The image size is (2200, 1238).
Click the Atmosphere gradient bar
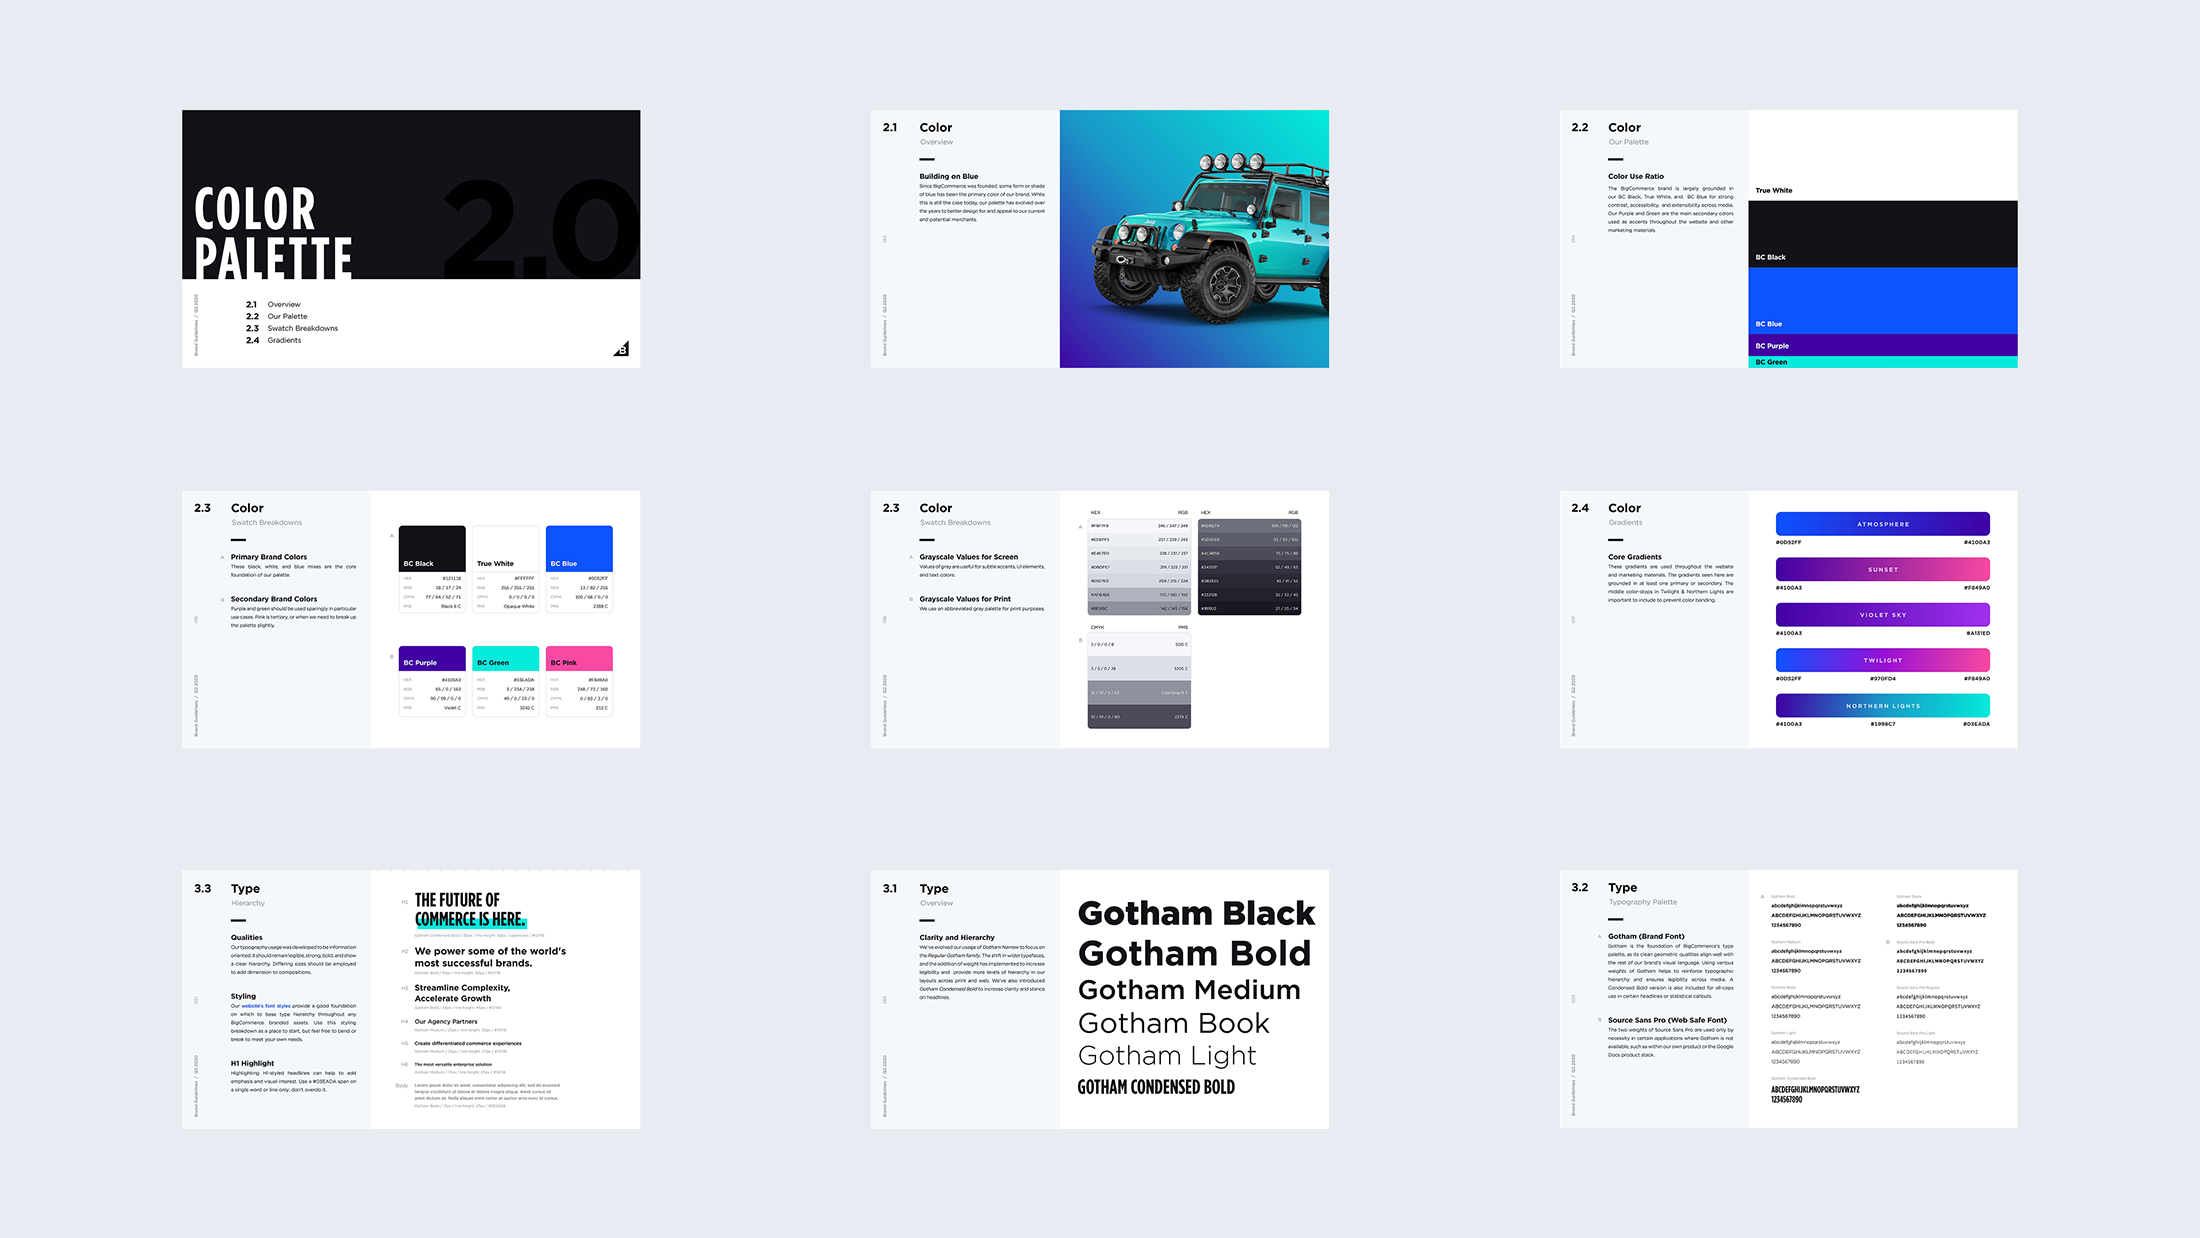coord(1882,524)
